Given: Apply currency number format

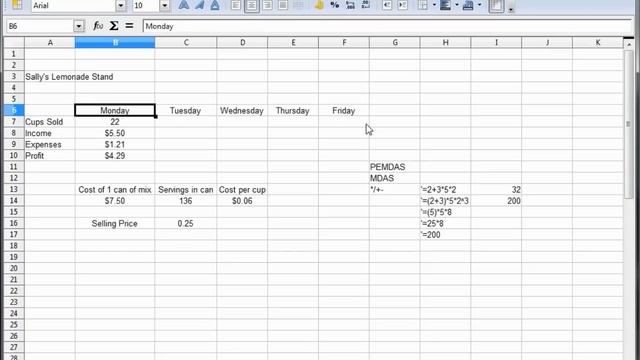Looking at the screenshot, I should point(319,5).
